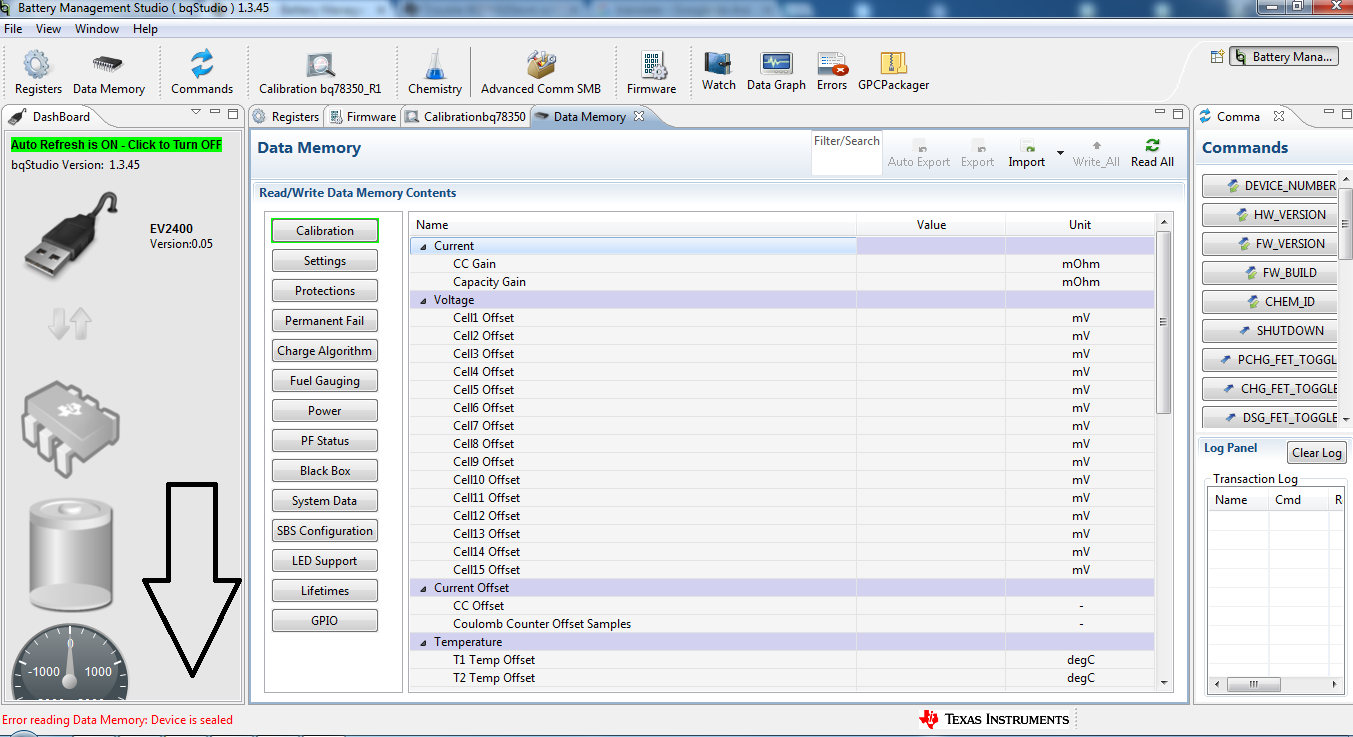1353x737 pixels.
Task: Open the Firmware tool in the toolbar
Action: [x=652, y=72]
